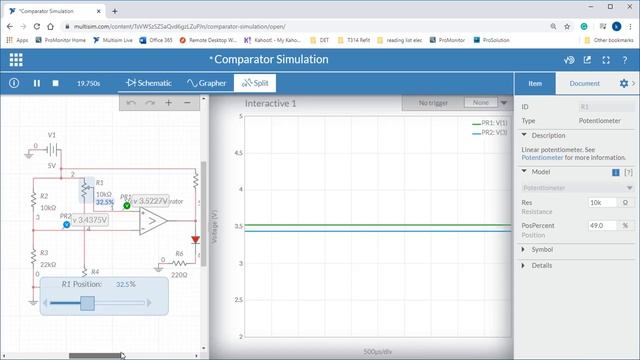This screenshot has height=360, width=640.
Task: Open the Document tab in properties panel
Action: click(x=584, y=84)
